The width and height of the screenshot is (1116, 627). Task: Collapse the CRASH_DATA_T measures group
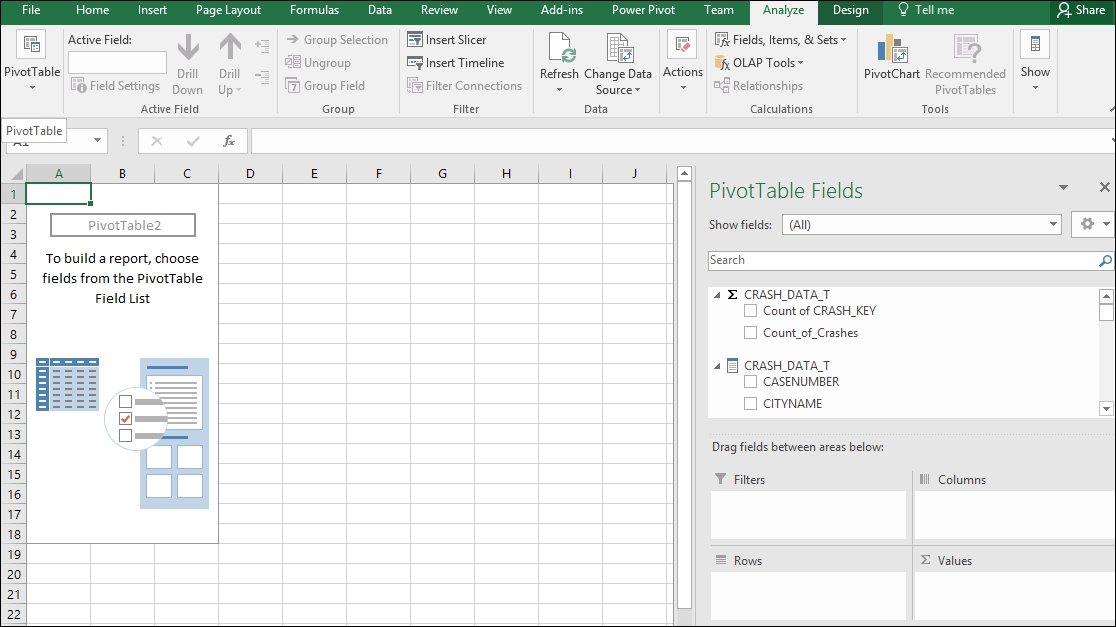coord(717,295)
